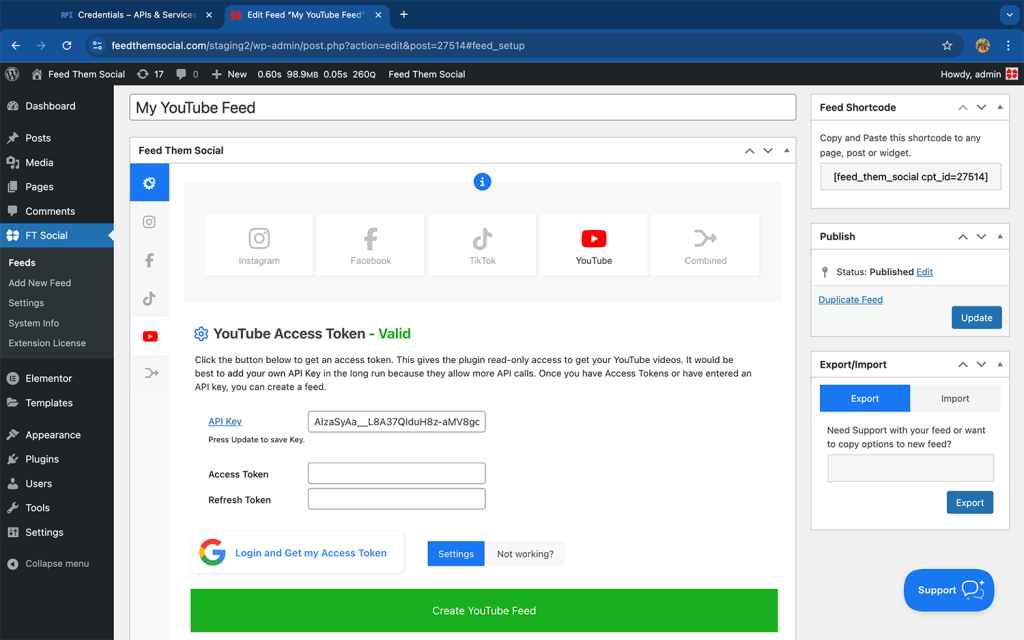Select the Combined feed type card
Screen dimensions: 1024x640
coord(705,246)
